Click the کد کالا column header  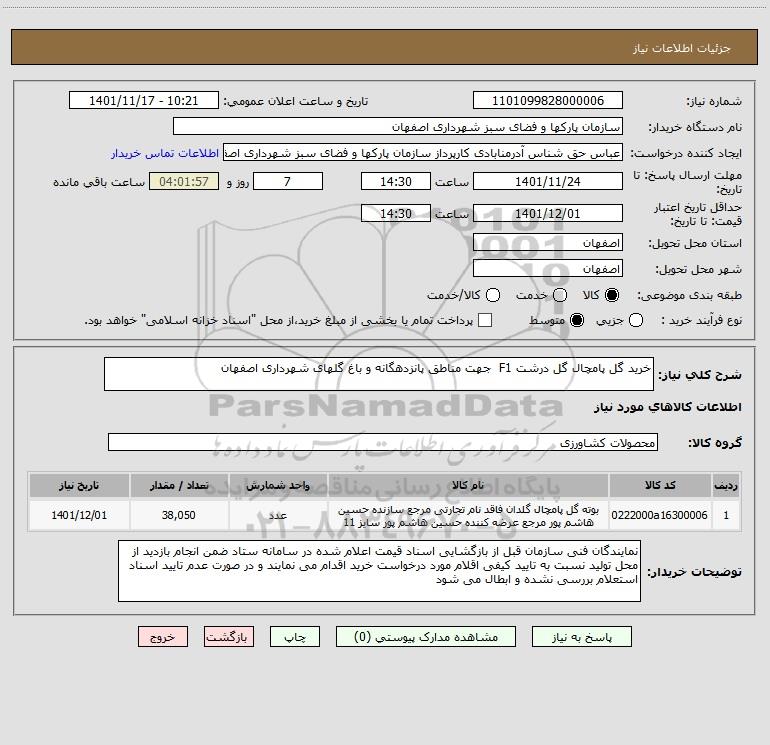(660, 485)
